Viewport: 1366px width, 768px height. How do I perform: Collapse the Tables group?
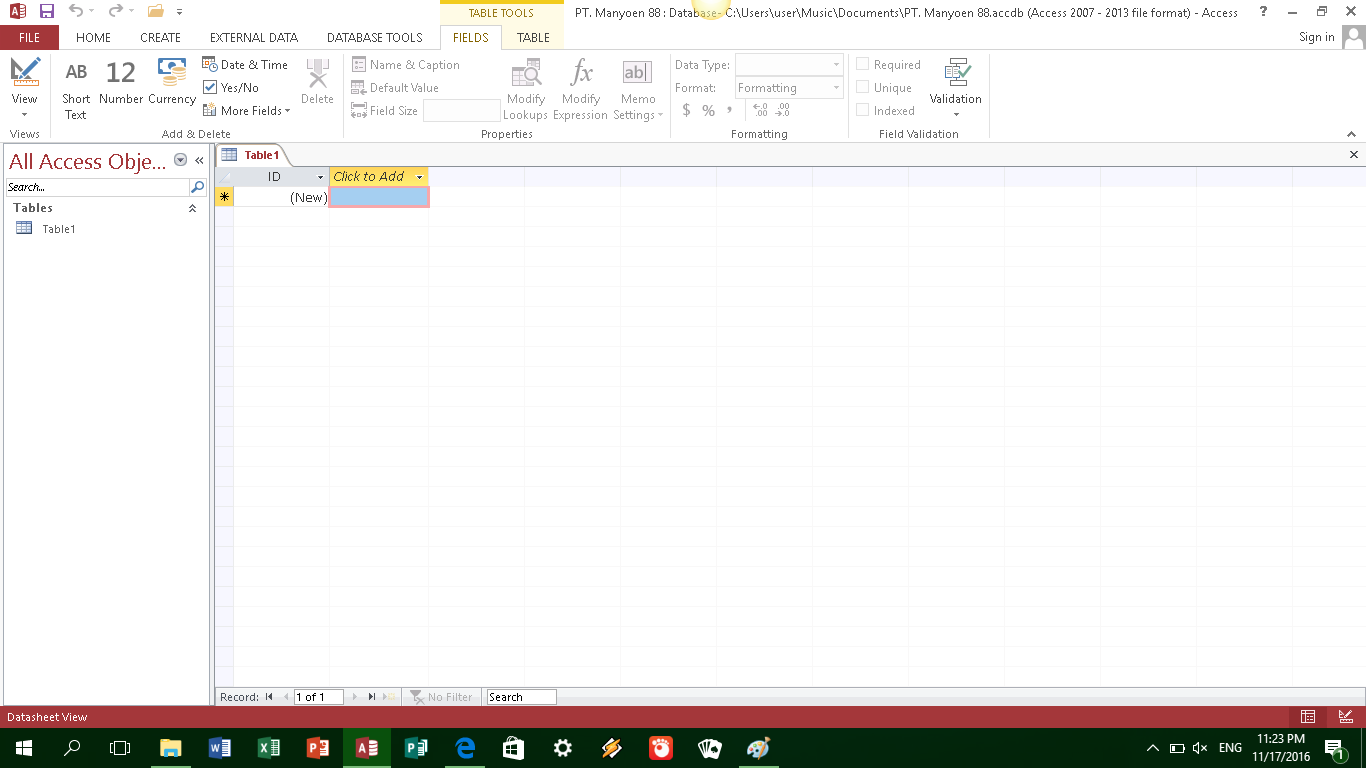192,208
